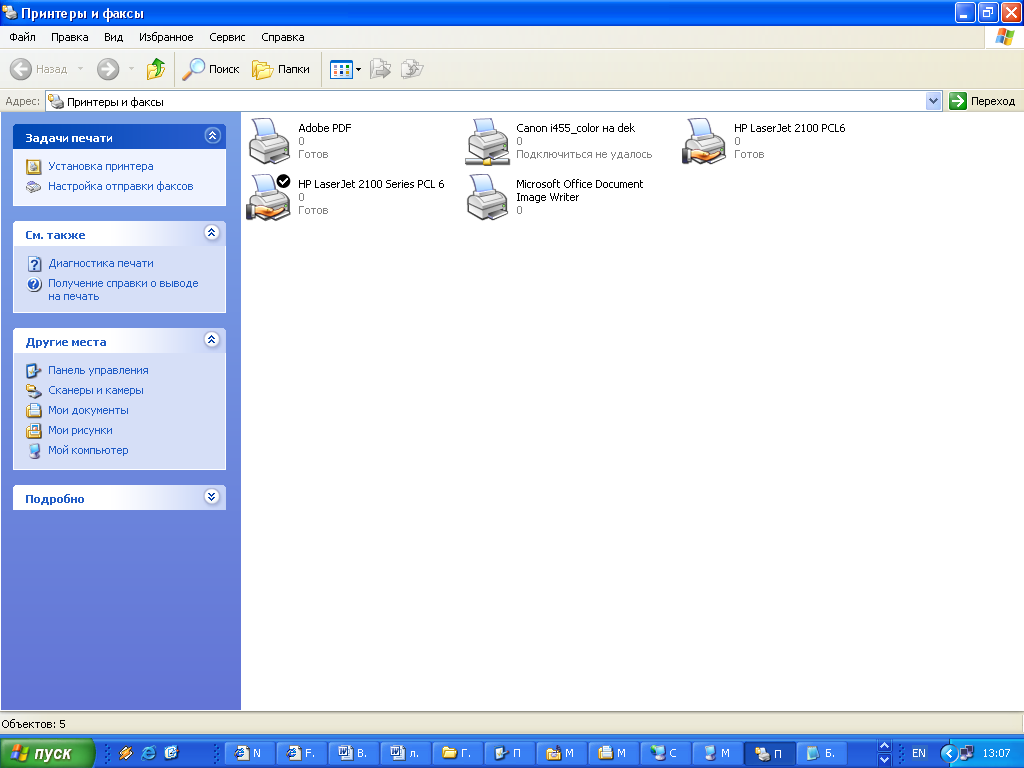The image size is (1024, 768).
Task: Click the blue help icon beside Получение справки
Action: pyautogui.click(x=34, y=284)
